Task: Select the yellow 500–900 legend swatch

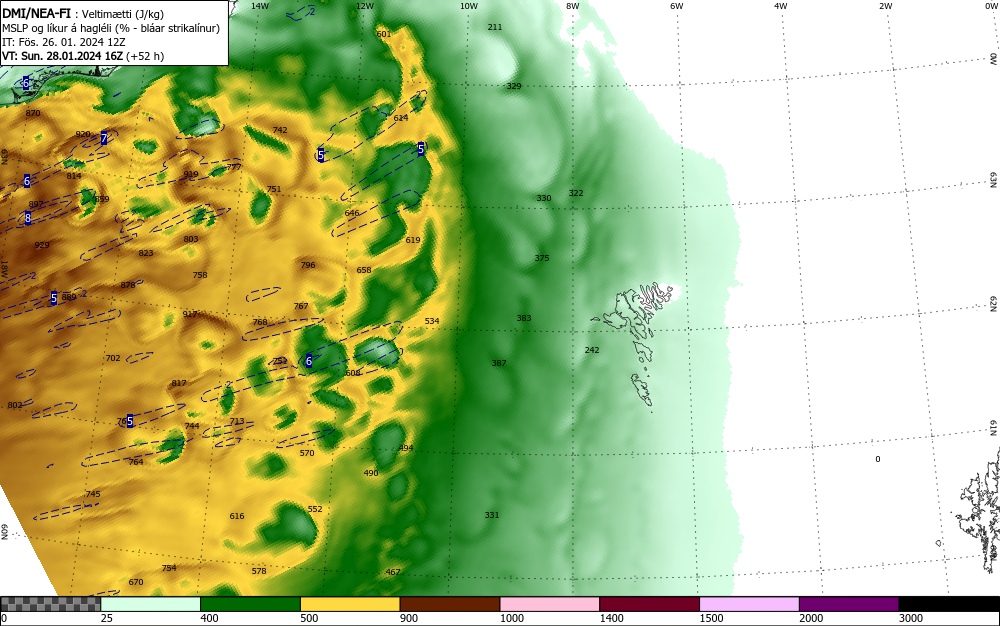Action: [x=350, y=604]
